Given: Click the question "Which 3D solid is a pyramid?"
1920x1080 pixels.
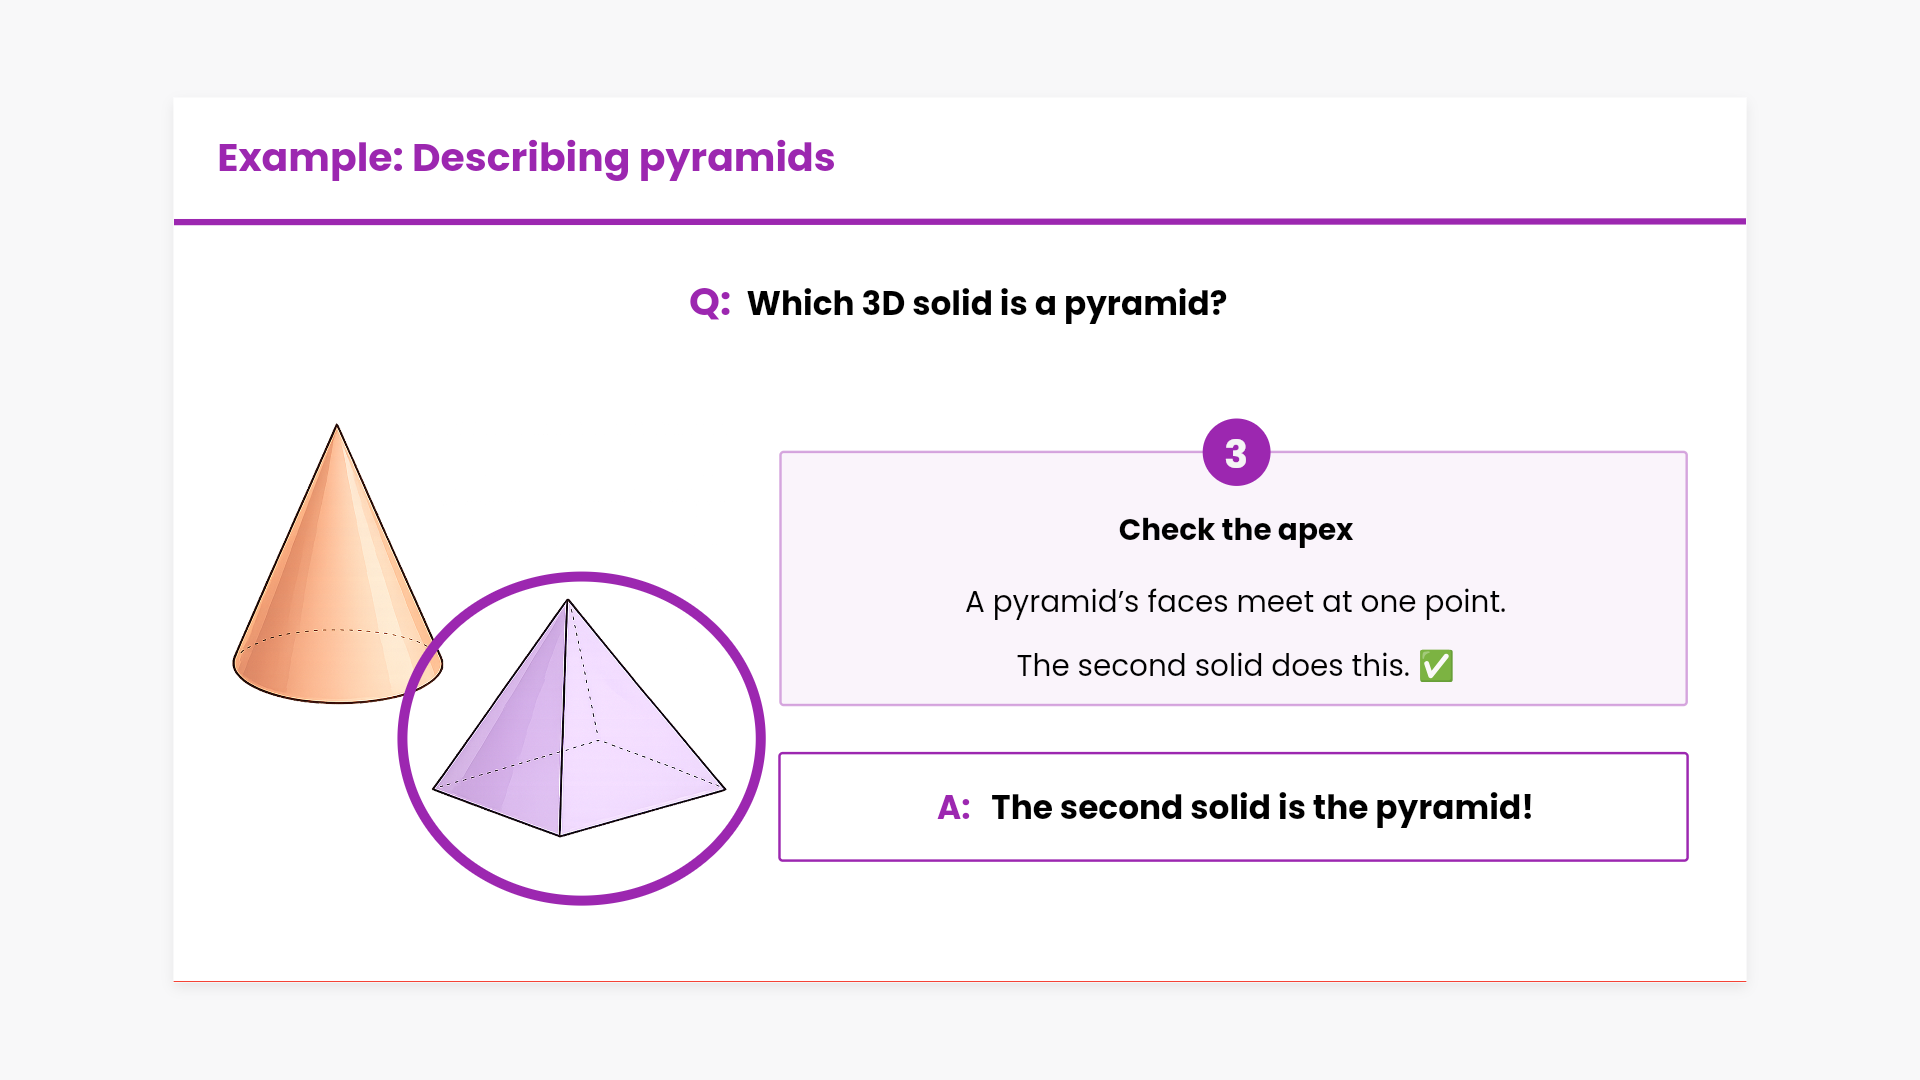Looking at the screenshot, I should pyautogui.click(x=986, y=303).
